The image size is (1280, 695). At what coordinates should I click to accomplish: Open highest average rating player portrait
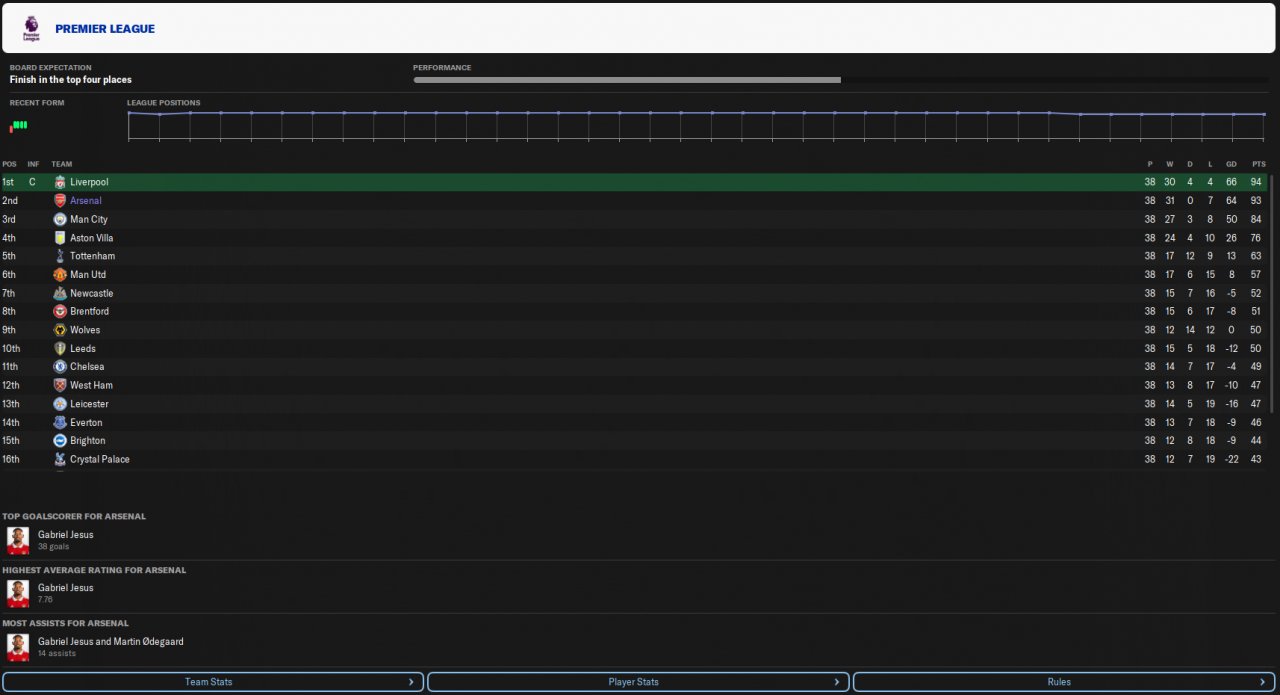[x=18, y=594]
